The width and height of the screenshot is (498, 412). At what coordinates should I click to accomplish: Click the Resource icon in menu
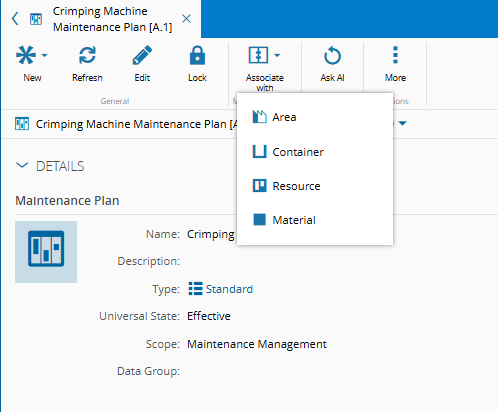point(259,186)
